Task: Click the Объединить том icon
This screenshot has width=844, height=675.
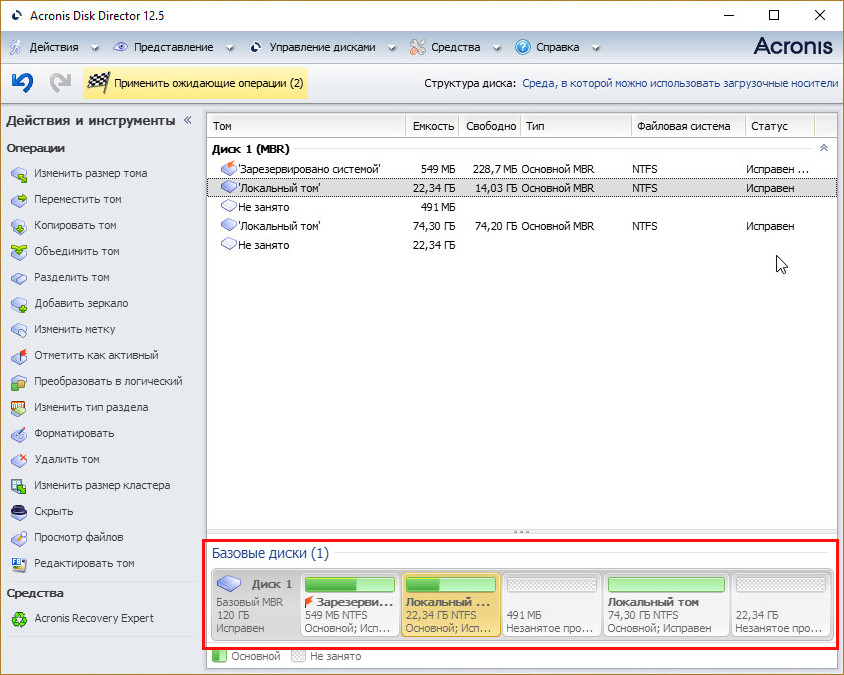Action: [19, 252]
